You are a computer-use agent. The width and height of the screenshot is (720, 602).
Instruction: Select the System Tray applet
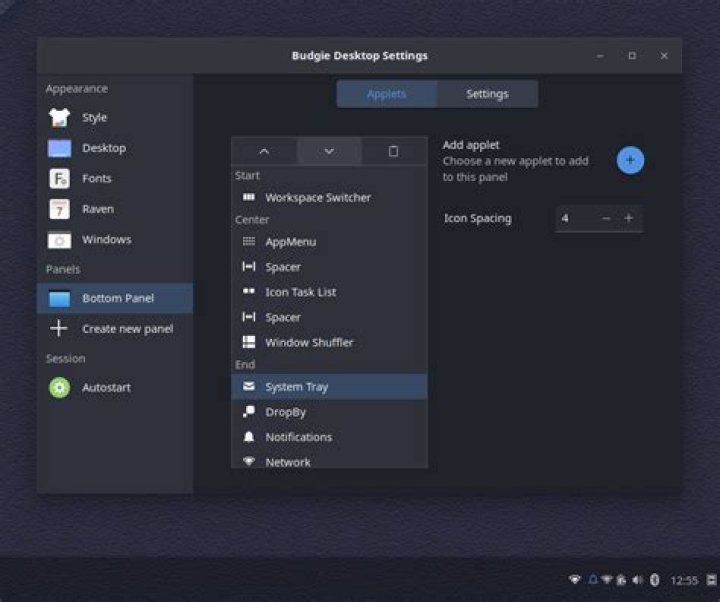[x=329, y=387]
